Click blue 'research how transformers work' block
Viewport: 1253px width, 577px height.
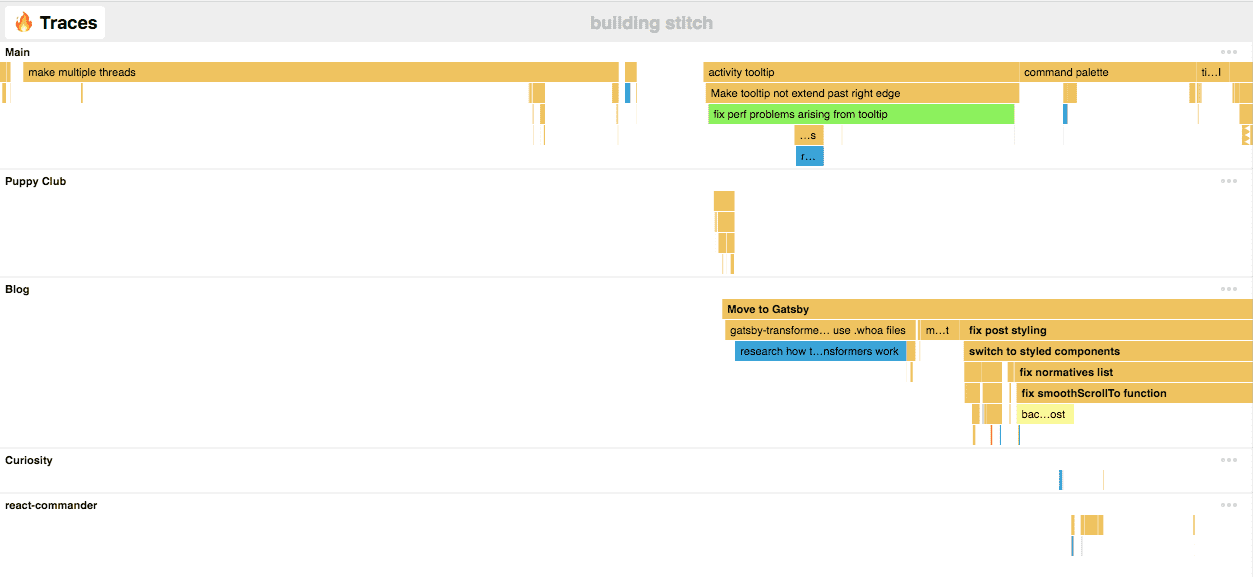pos(820,351)
